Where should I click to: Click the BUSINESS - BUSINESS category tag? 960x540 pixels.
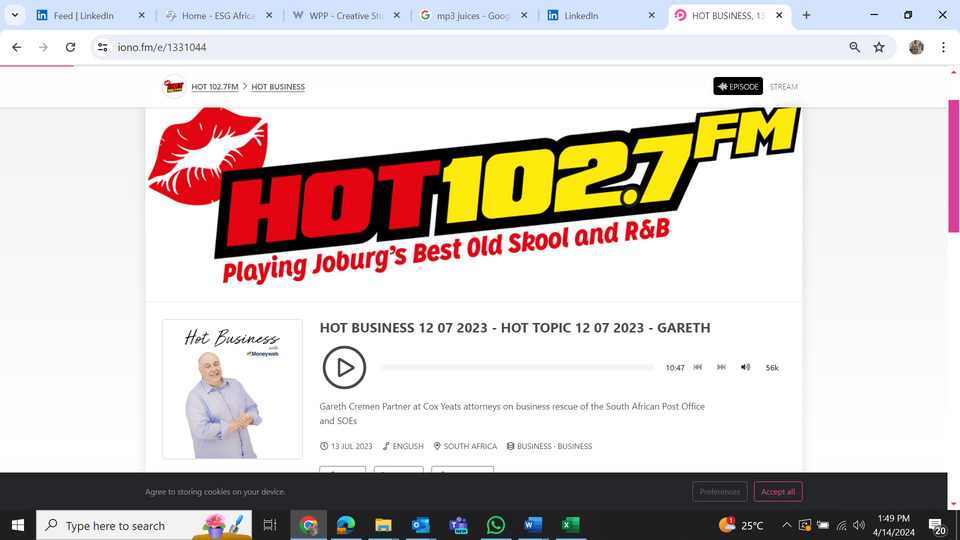click(x=549, y=446)
